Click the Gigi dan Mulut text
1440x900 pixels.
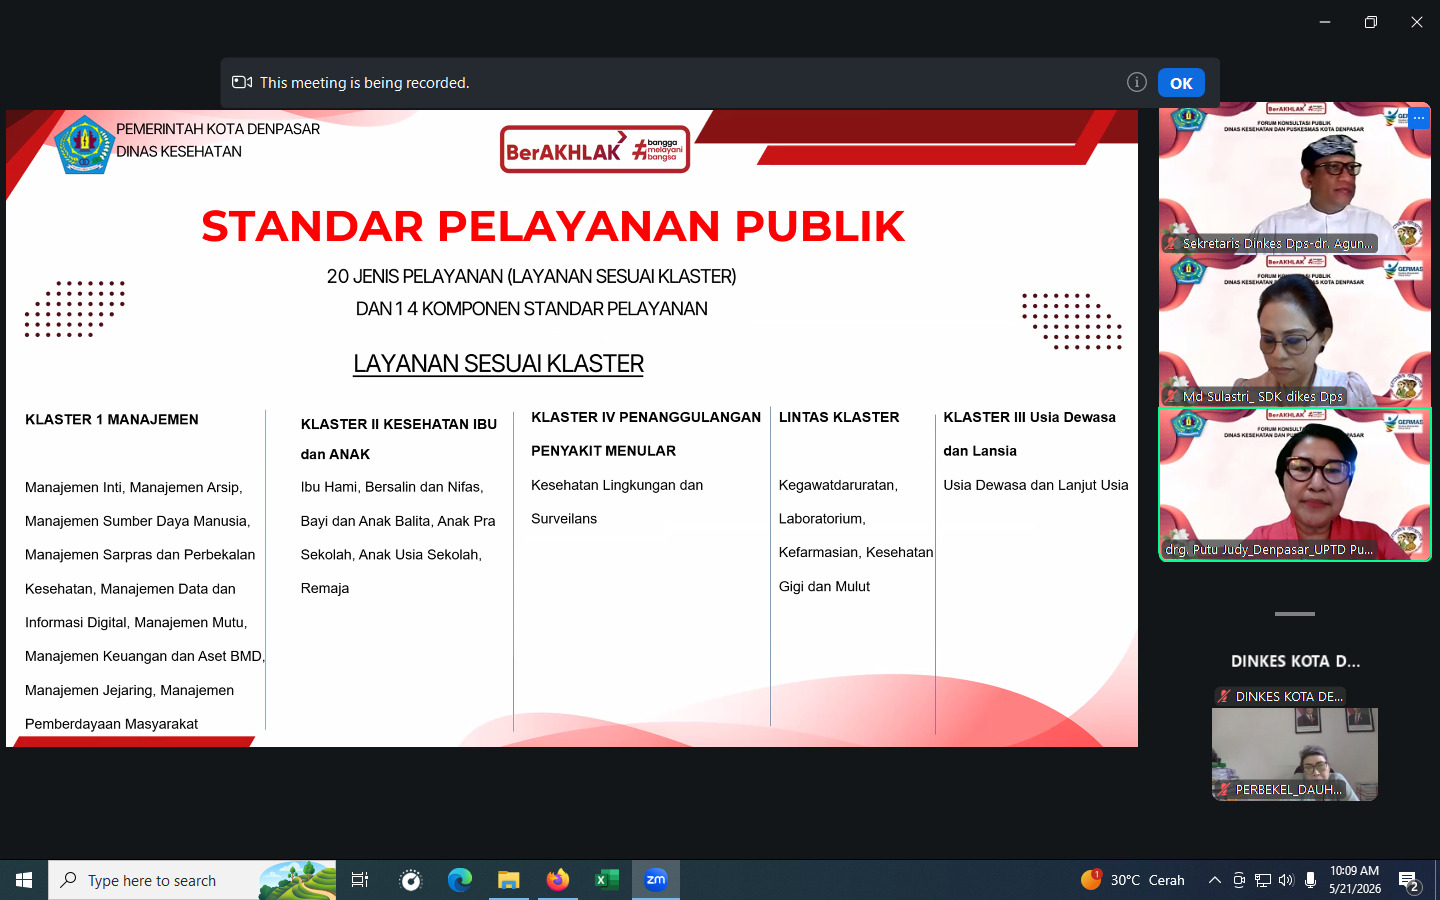[824, 586]
